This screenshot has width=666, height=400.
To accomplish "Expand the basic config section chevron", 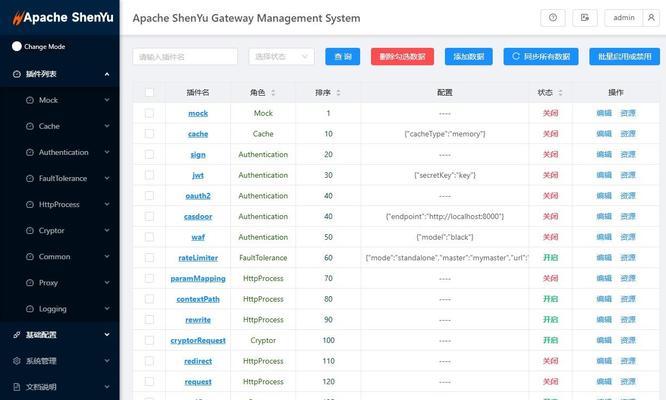I will point(107,335).
